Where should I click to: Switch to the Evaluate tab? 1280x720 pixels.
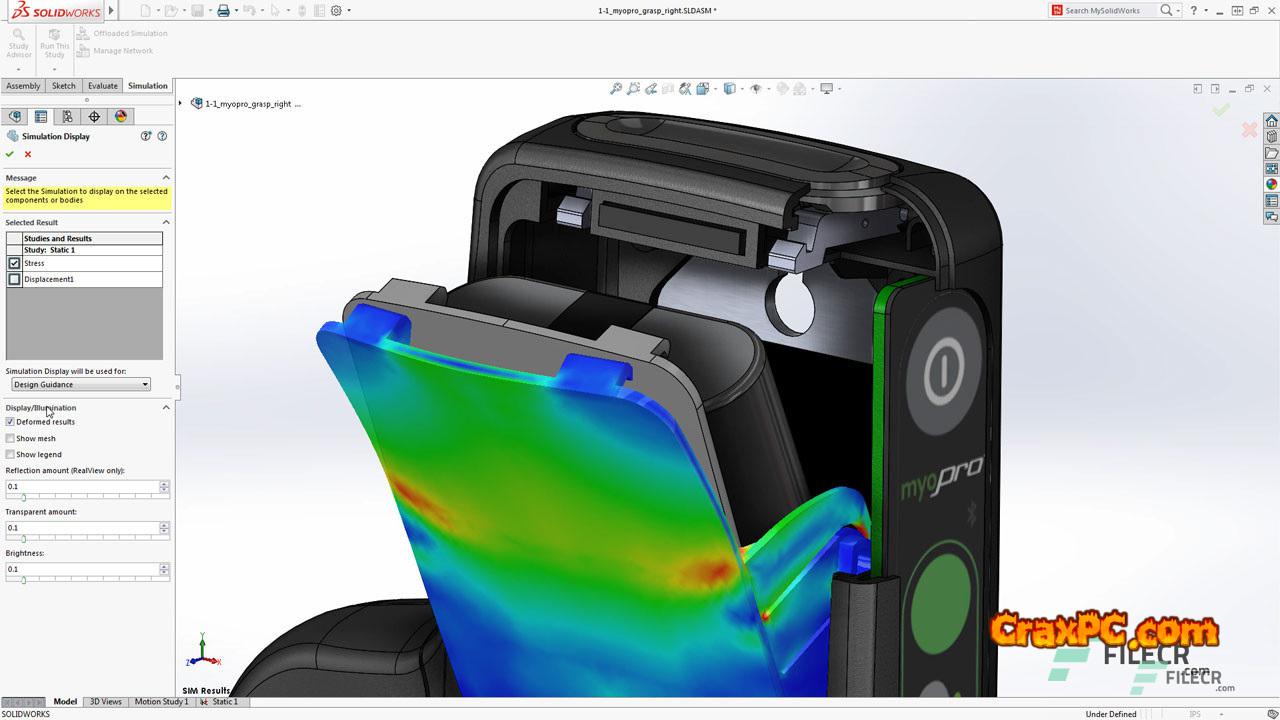pyautogui.click(x=102, y=86)
